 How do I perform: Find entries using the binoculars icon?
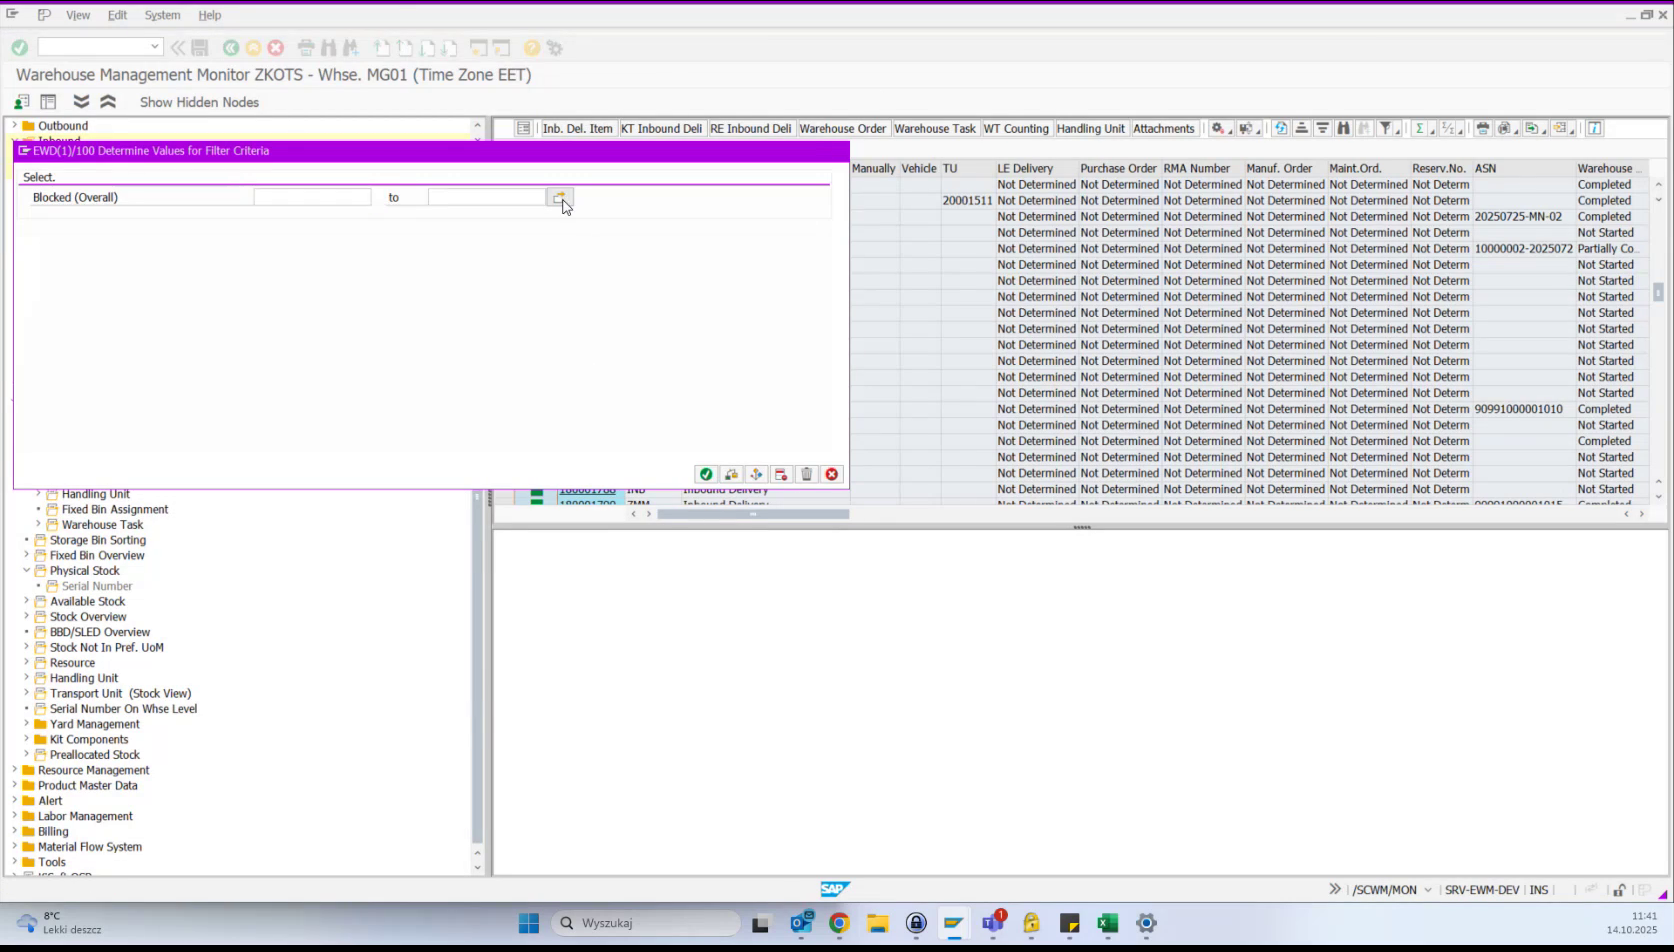[1344, 128]
